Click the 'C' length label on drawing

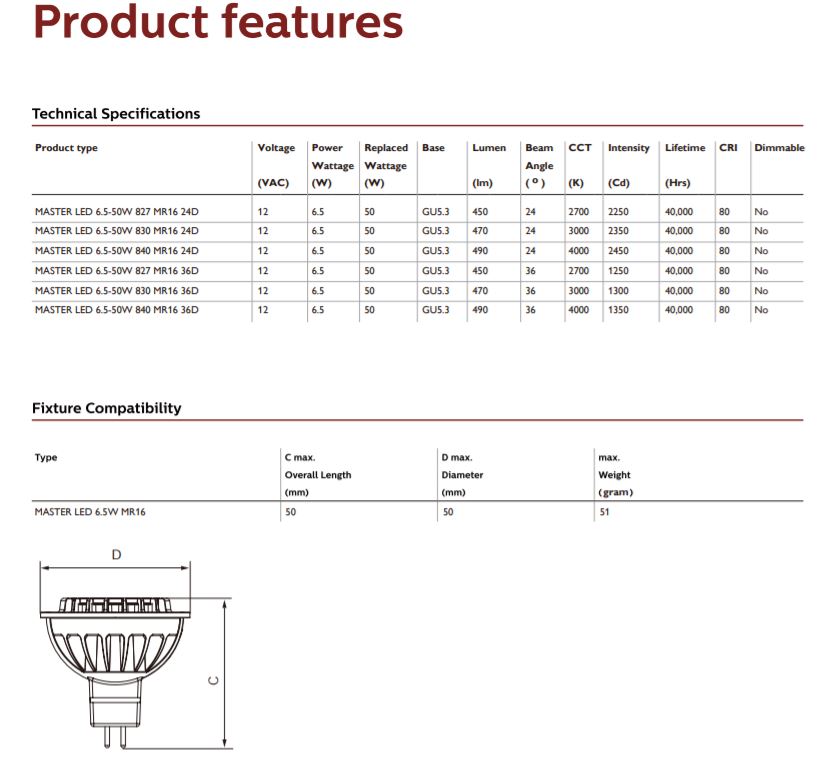point(213,680)
